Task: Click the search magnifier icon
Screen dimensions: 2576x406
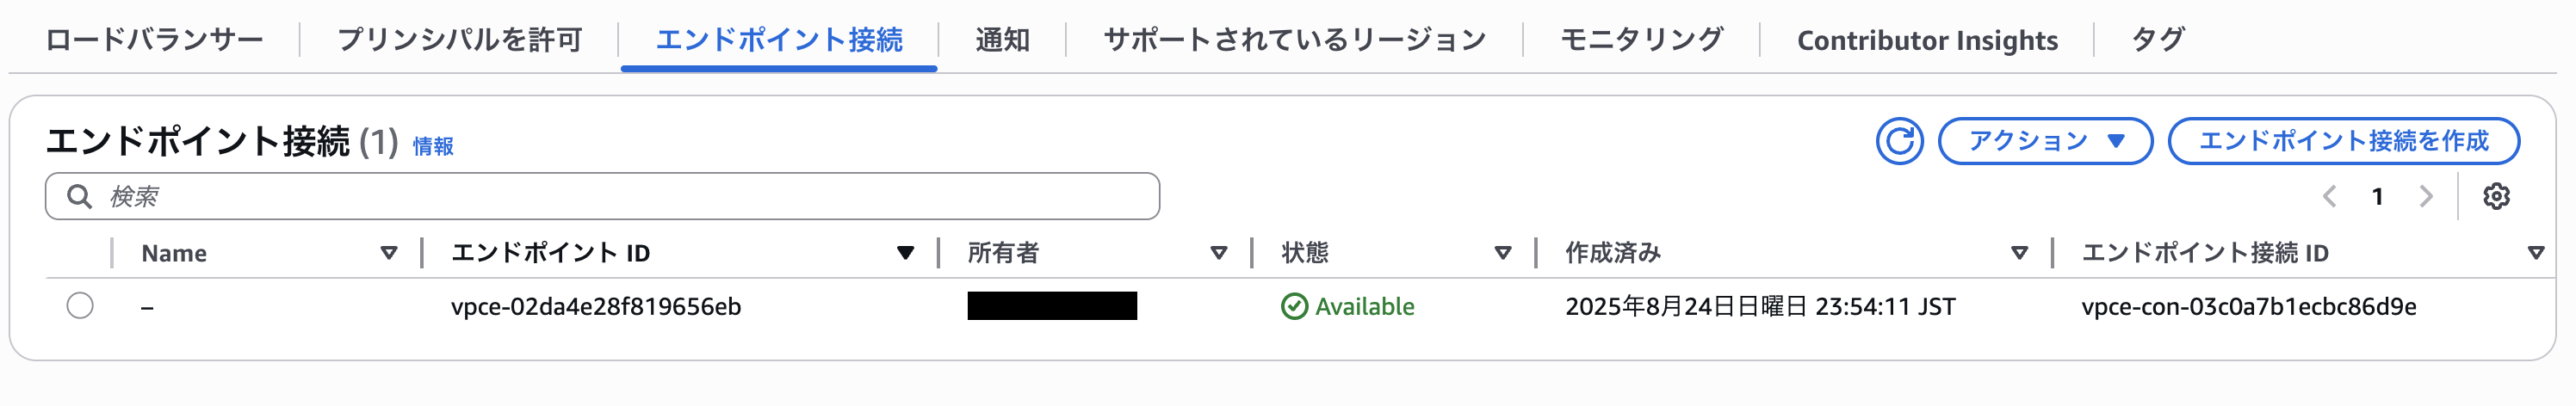Action: pos(79,196)
